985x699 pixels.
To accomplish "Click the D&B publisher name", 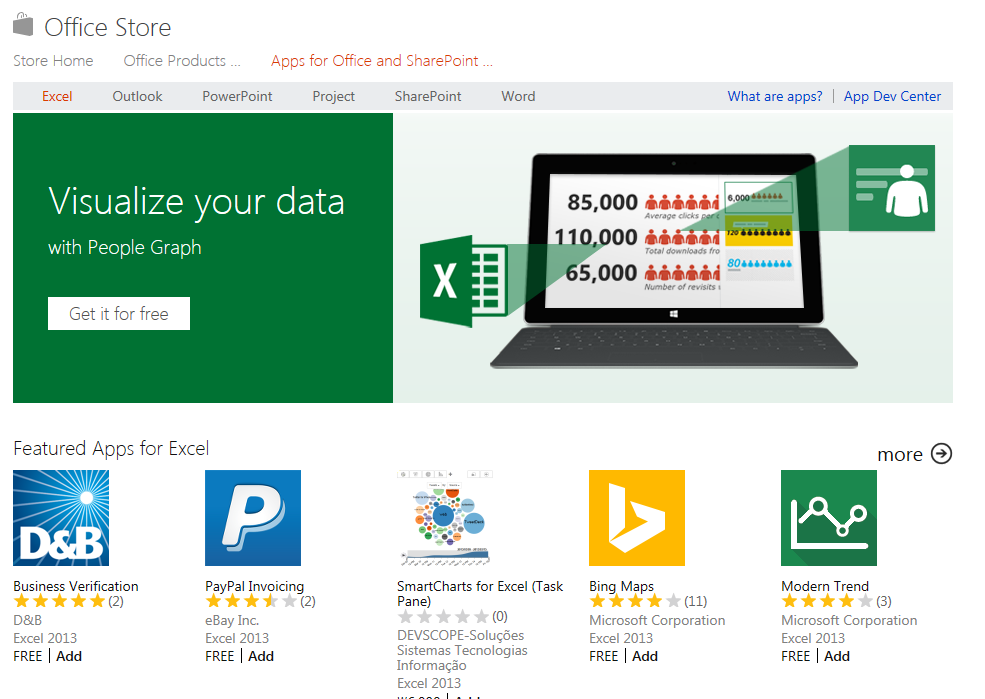I will pos(28,620).
